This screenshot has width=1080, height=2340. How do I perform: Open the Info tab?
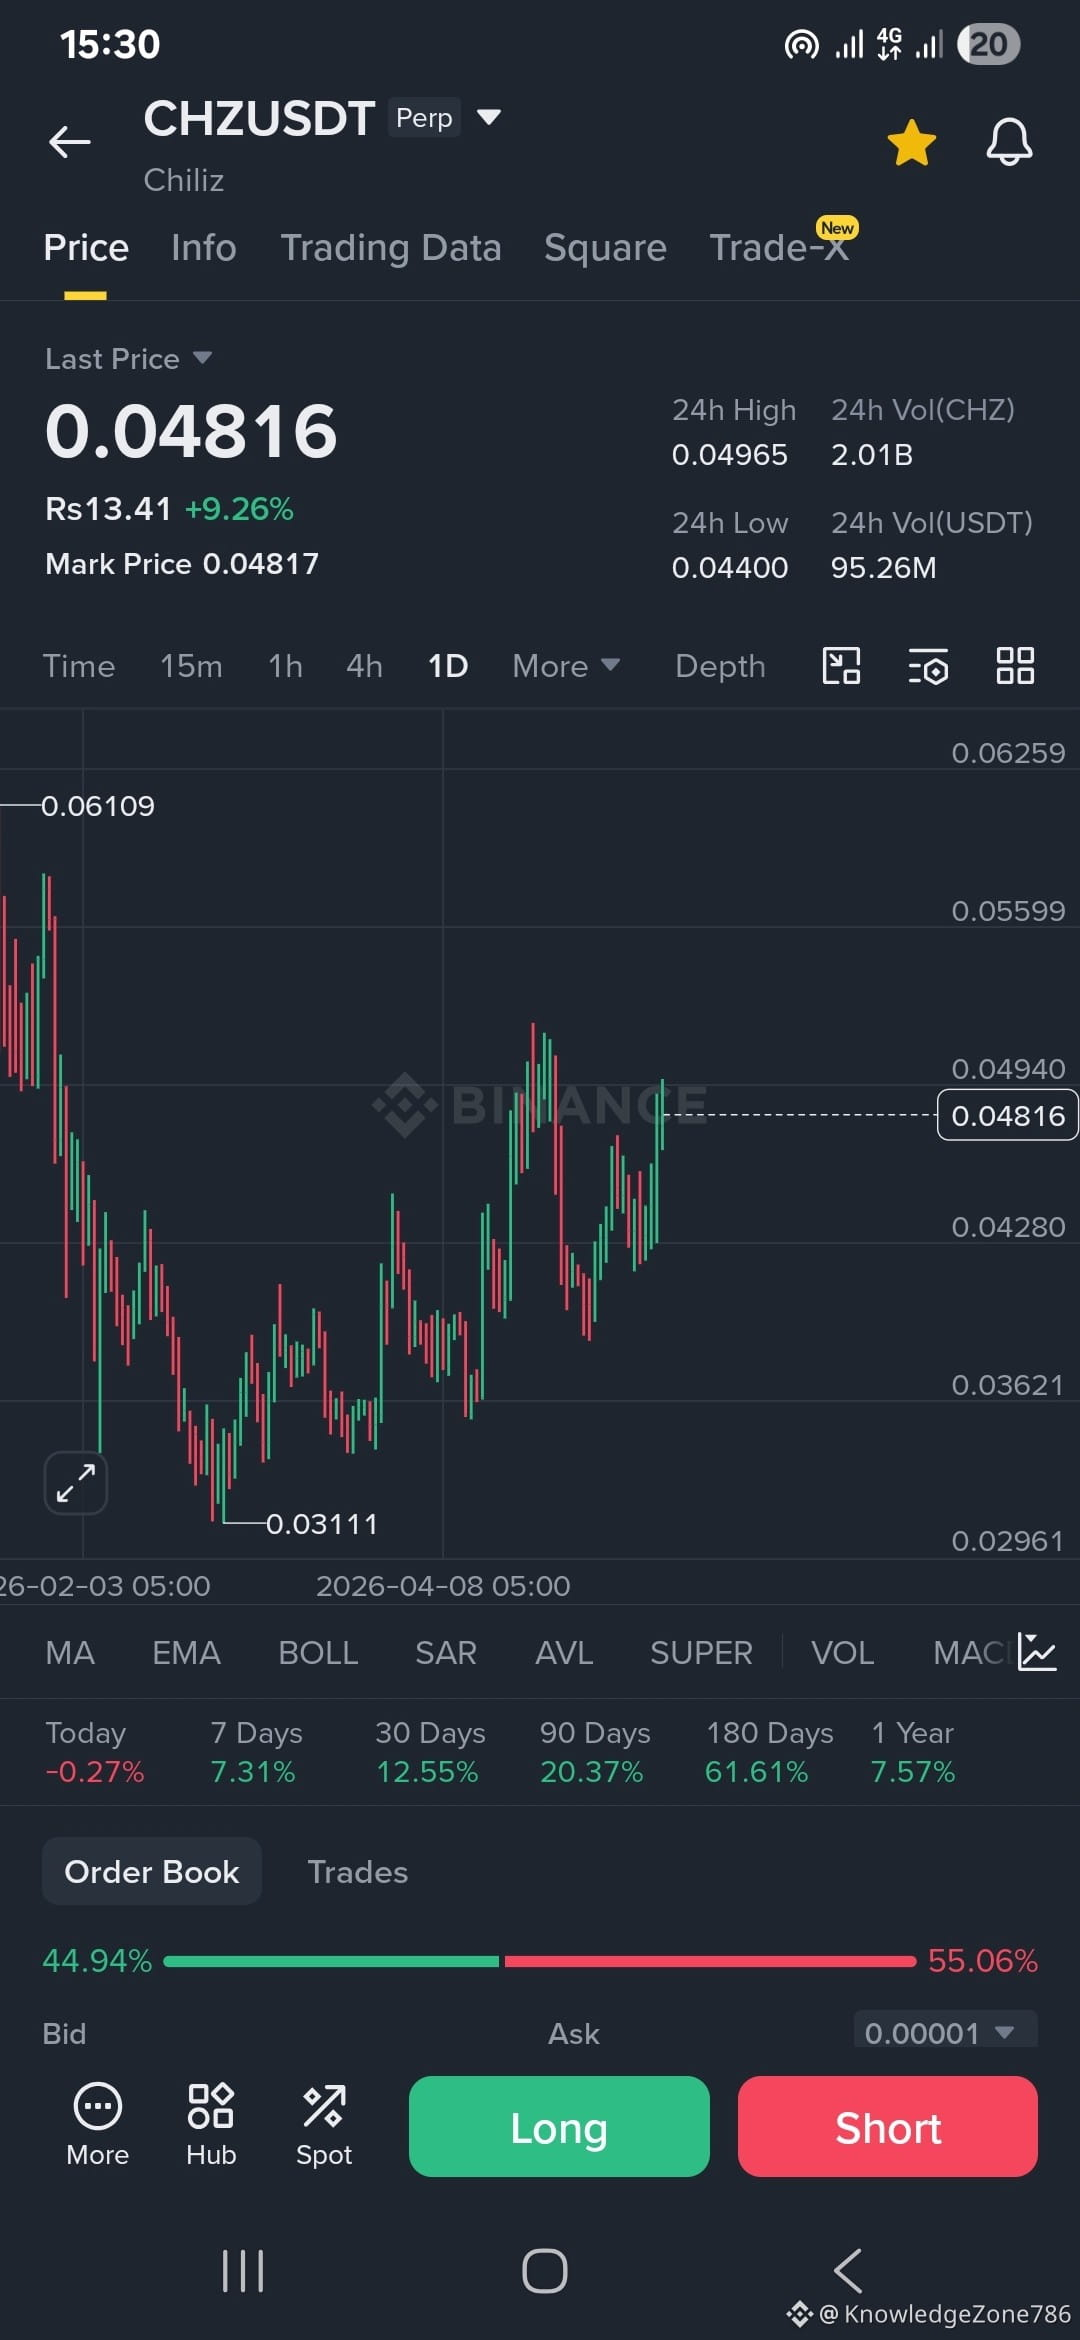click(204, 248)
